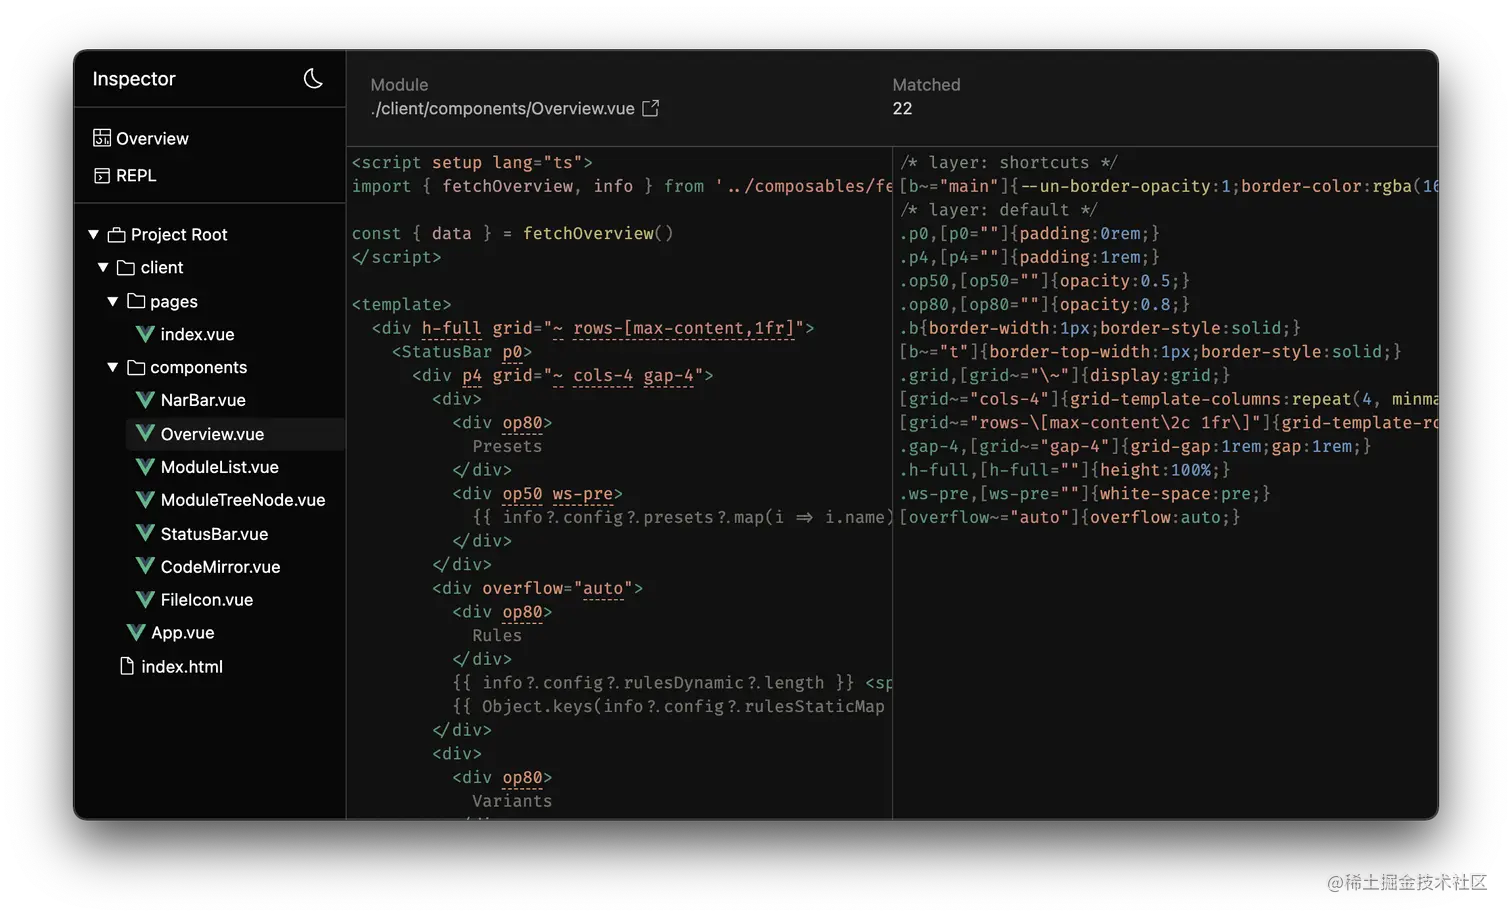Screen dimensions: 1512x917
Task: Click the Vue icon beside App.vue
Action: 136,633
